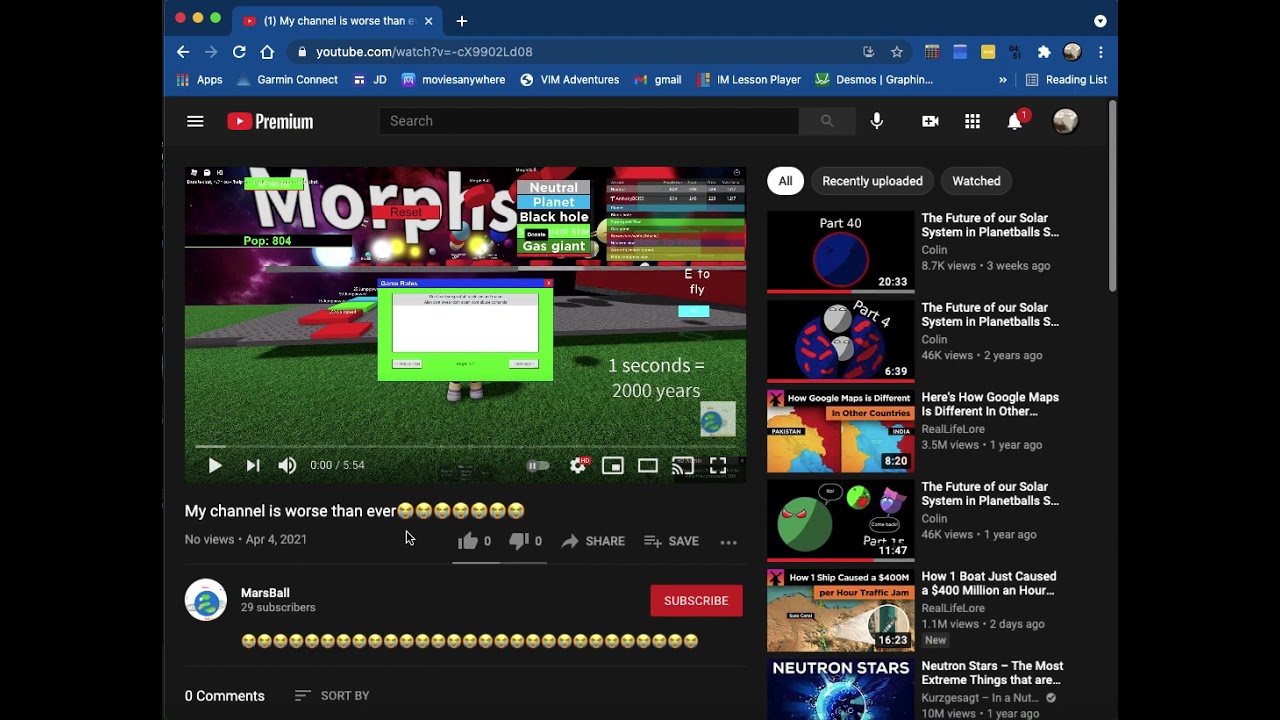Save the video to a playlist
Image resolution: width=1280 pixels, height=720 pixels.
pos(671,541)
